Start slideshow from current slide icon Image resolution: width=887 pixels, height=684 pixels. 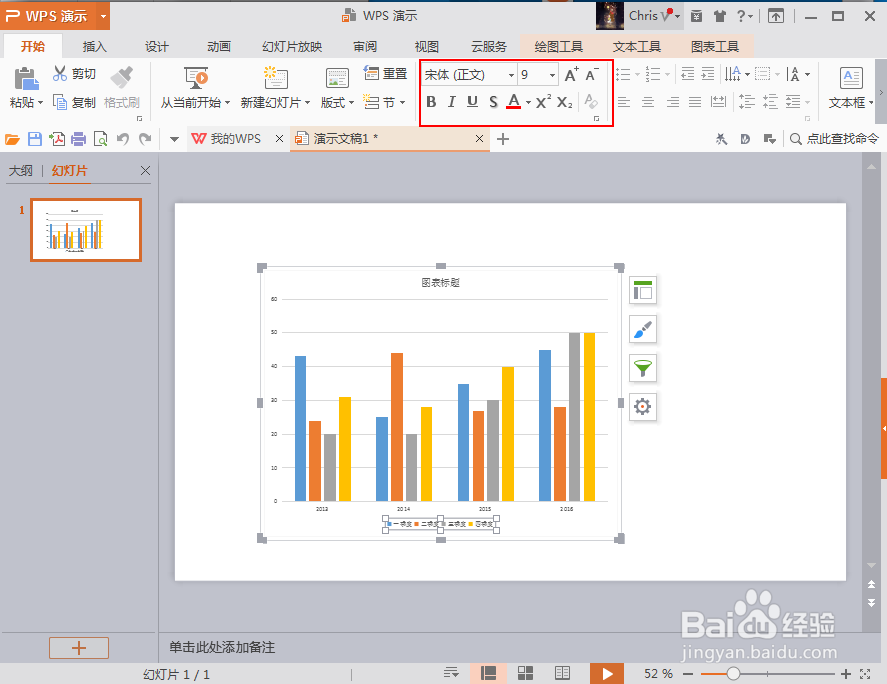click(196, 78)
